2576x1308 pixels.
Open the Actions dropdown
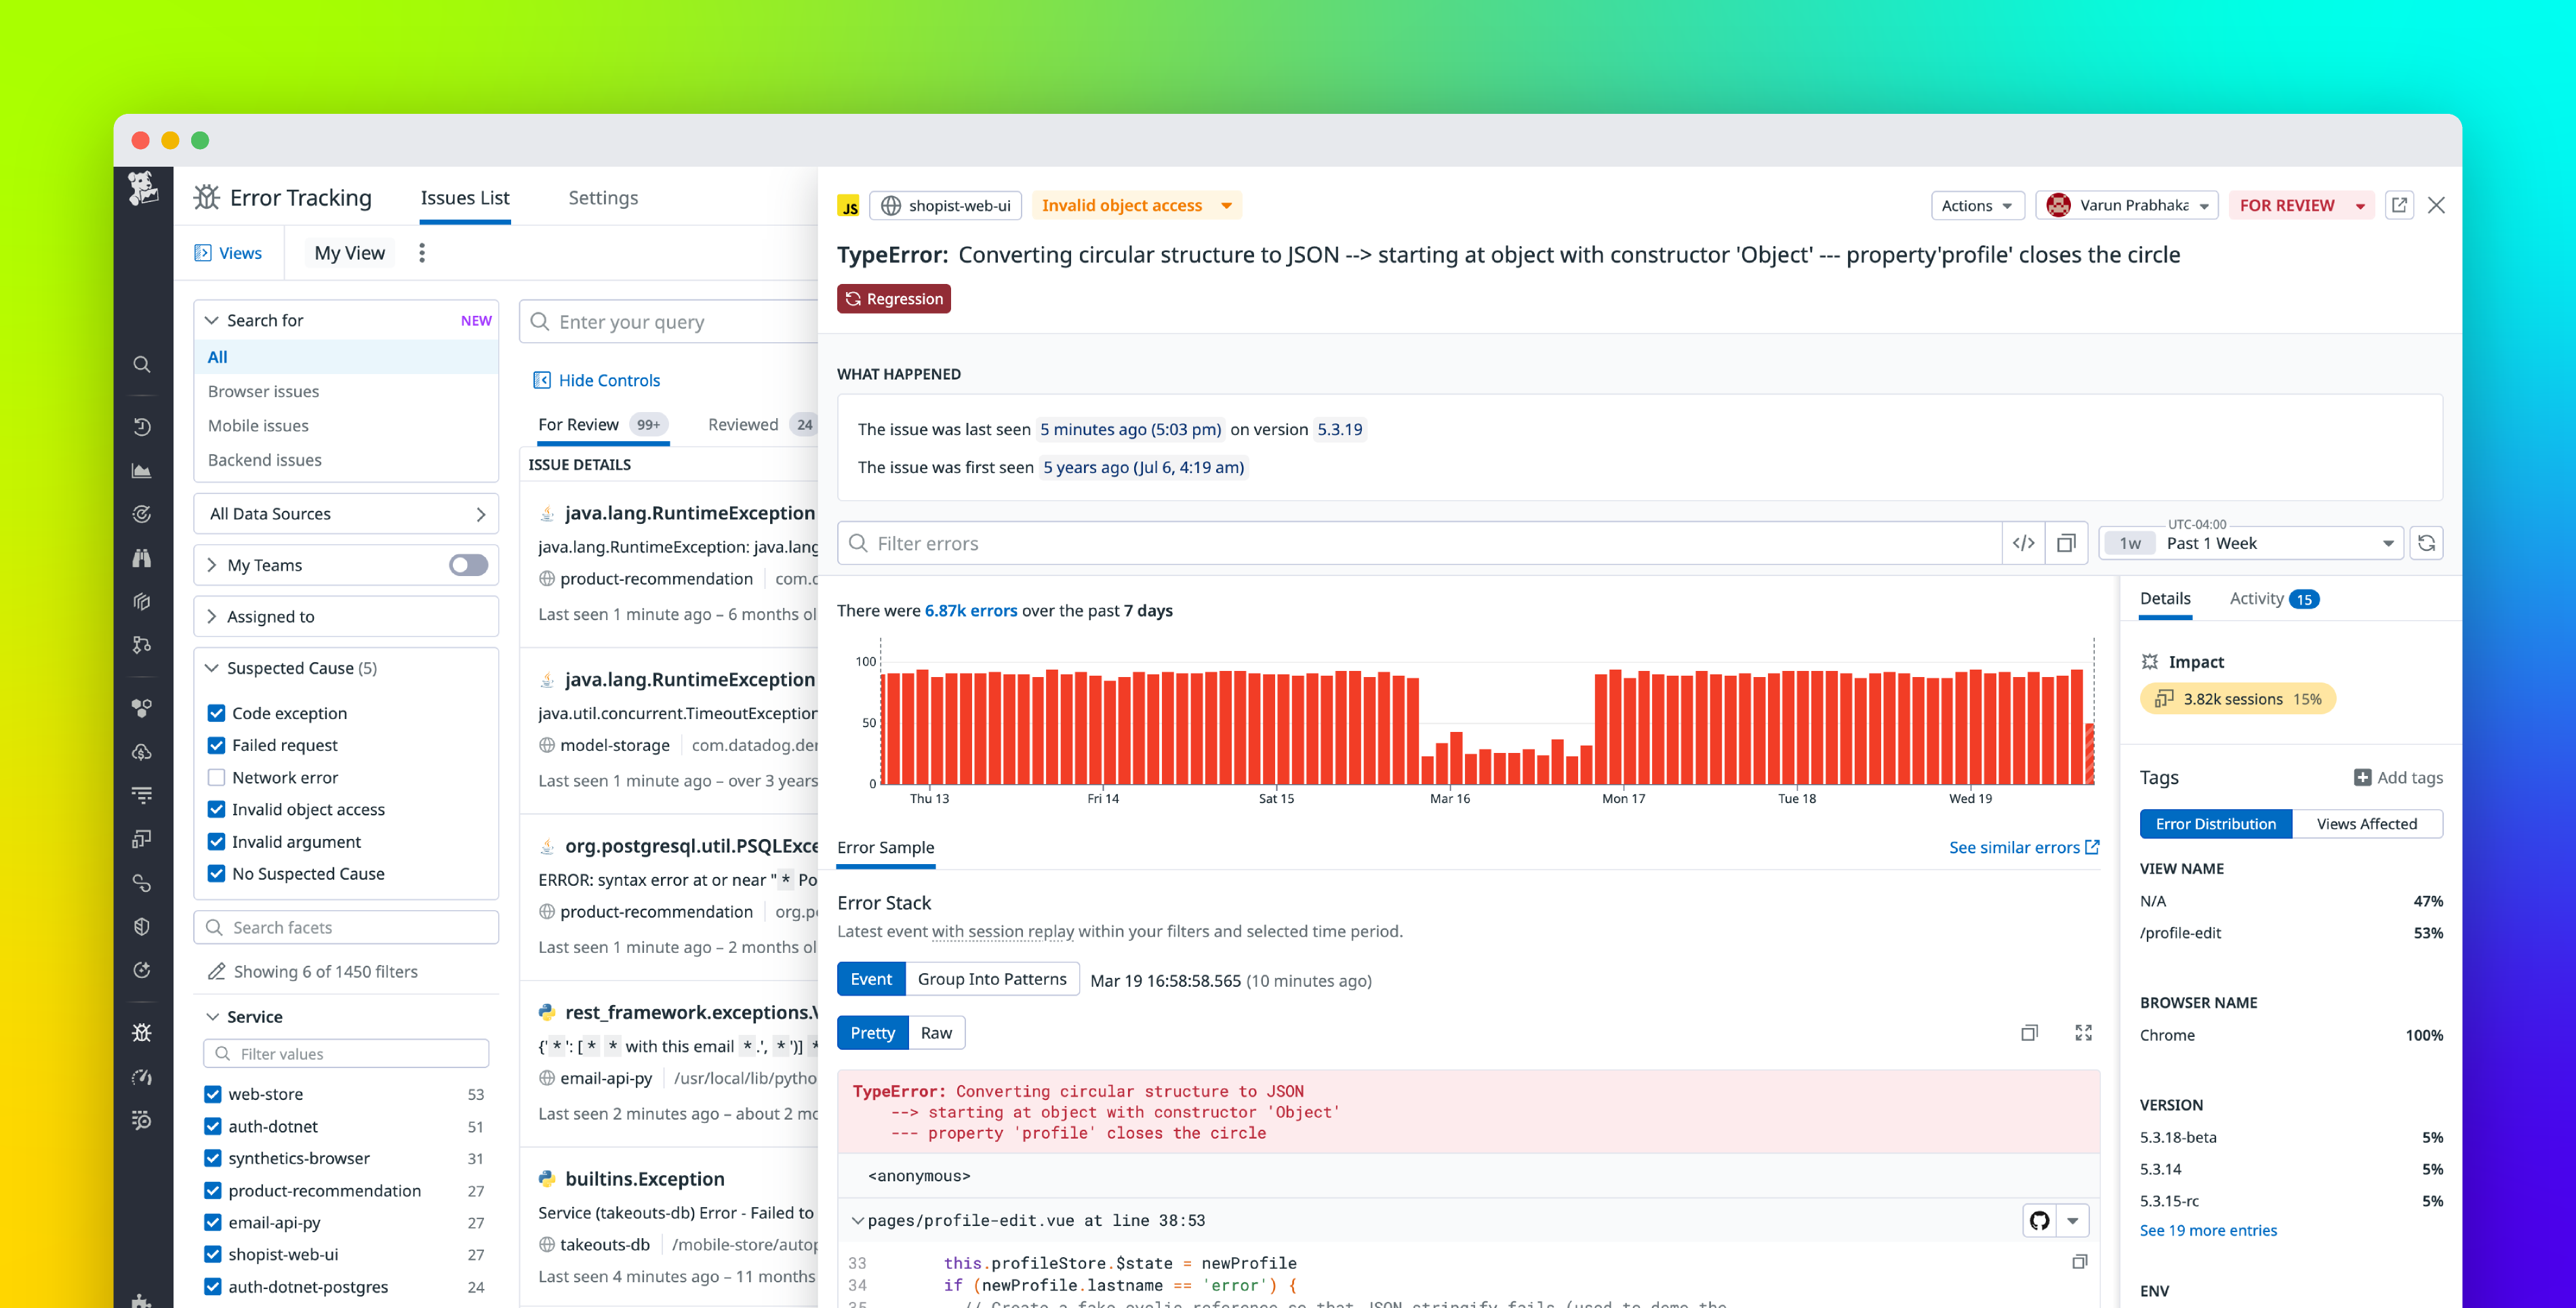[x=1977, y=205]
